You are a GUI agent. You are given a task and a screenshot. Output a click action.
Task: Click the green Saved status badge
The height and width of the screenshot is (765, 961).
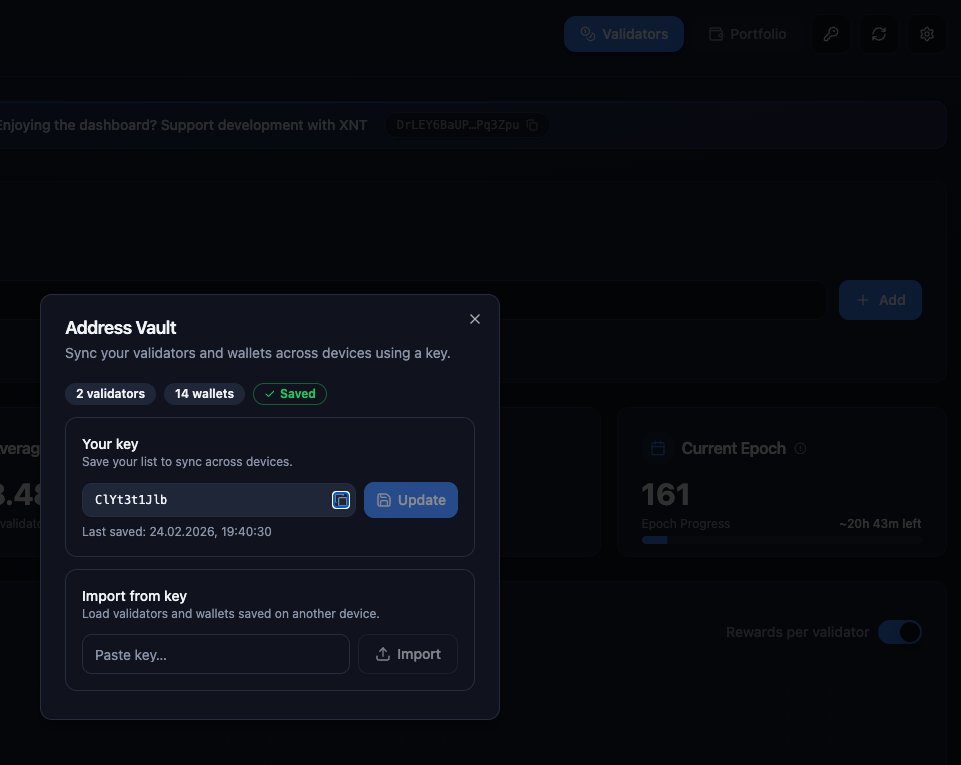[290, 394]
